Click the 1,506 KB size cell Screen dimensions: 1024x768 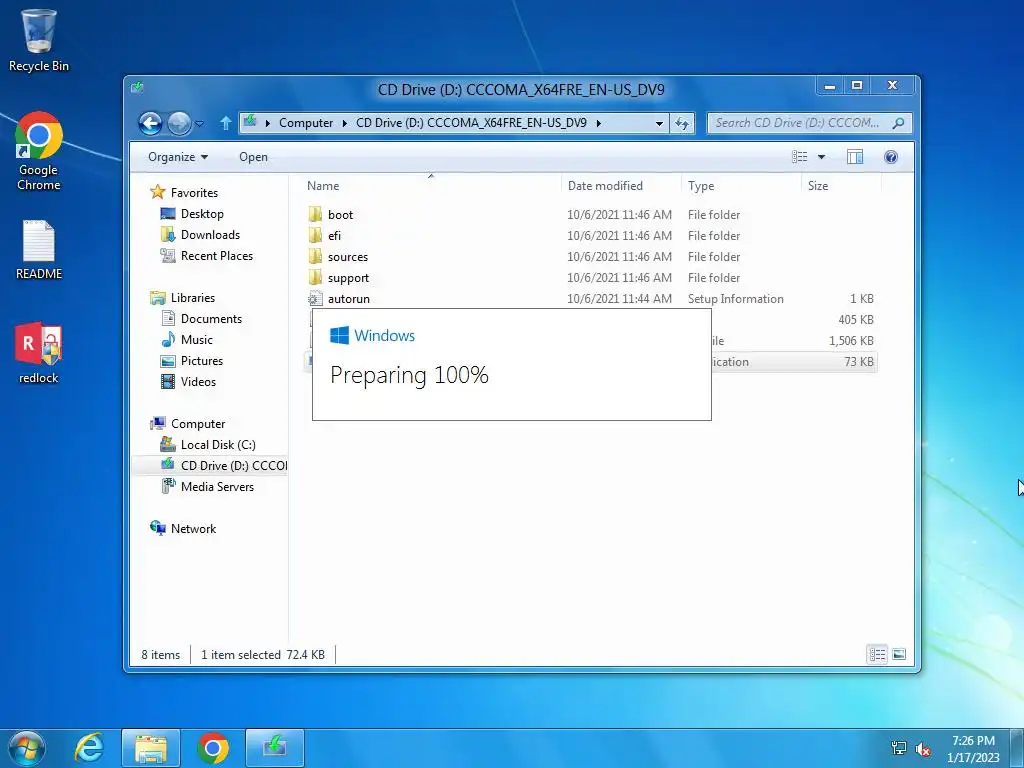click(851, 340)
